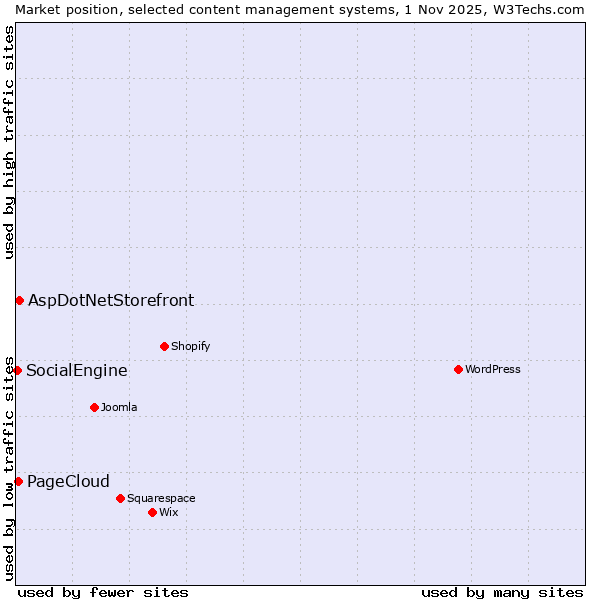This screenshot has width=600, height=600.
Task: Click the AspDotNetStorefront red marker
Action: (19, 300)
